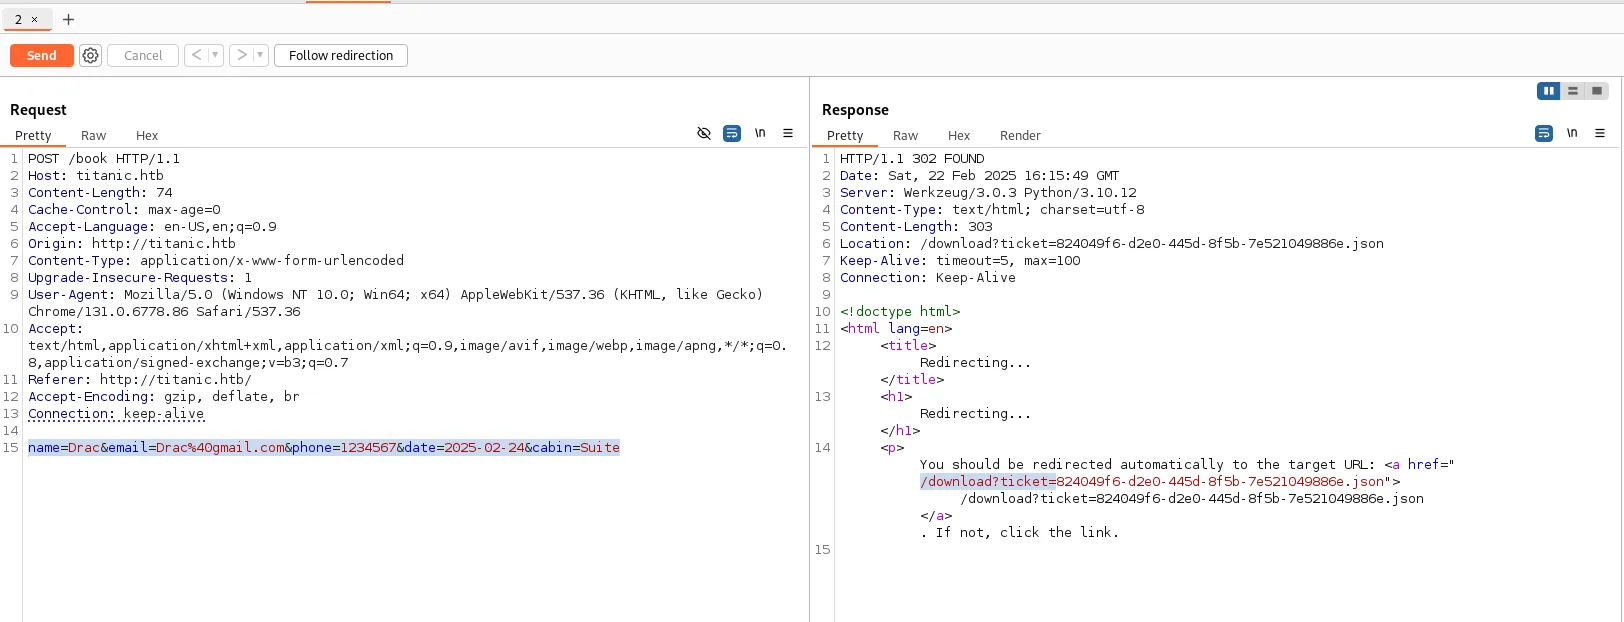This screenshot has width=1624, height=622.
Task: Click the highlighted POST body parameters line
Action: pyautogui.click(x=324, y=447)
